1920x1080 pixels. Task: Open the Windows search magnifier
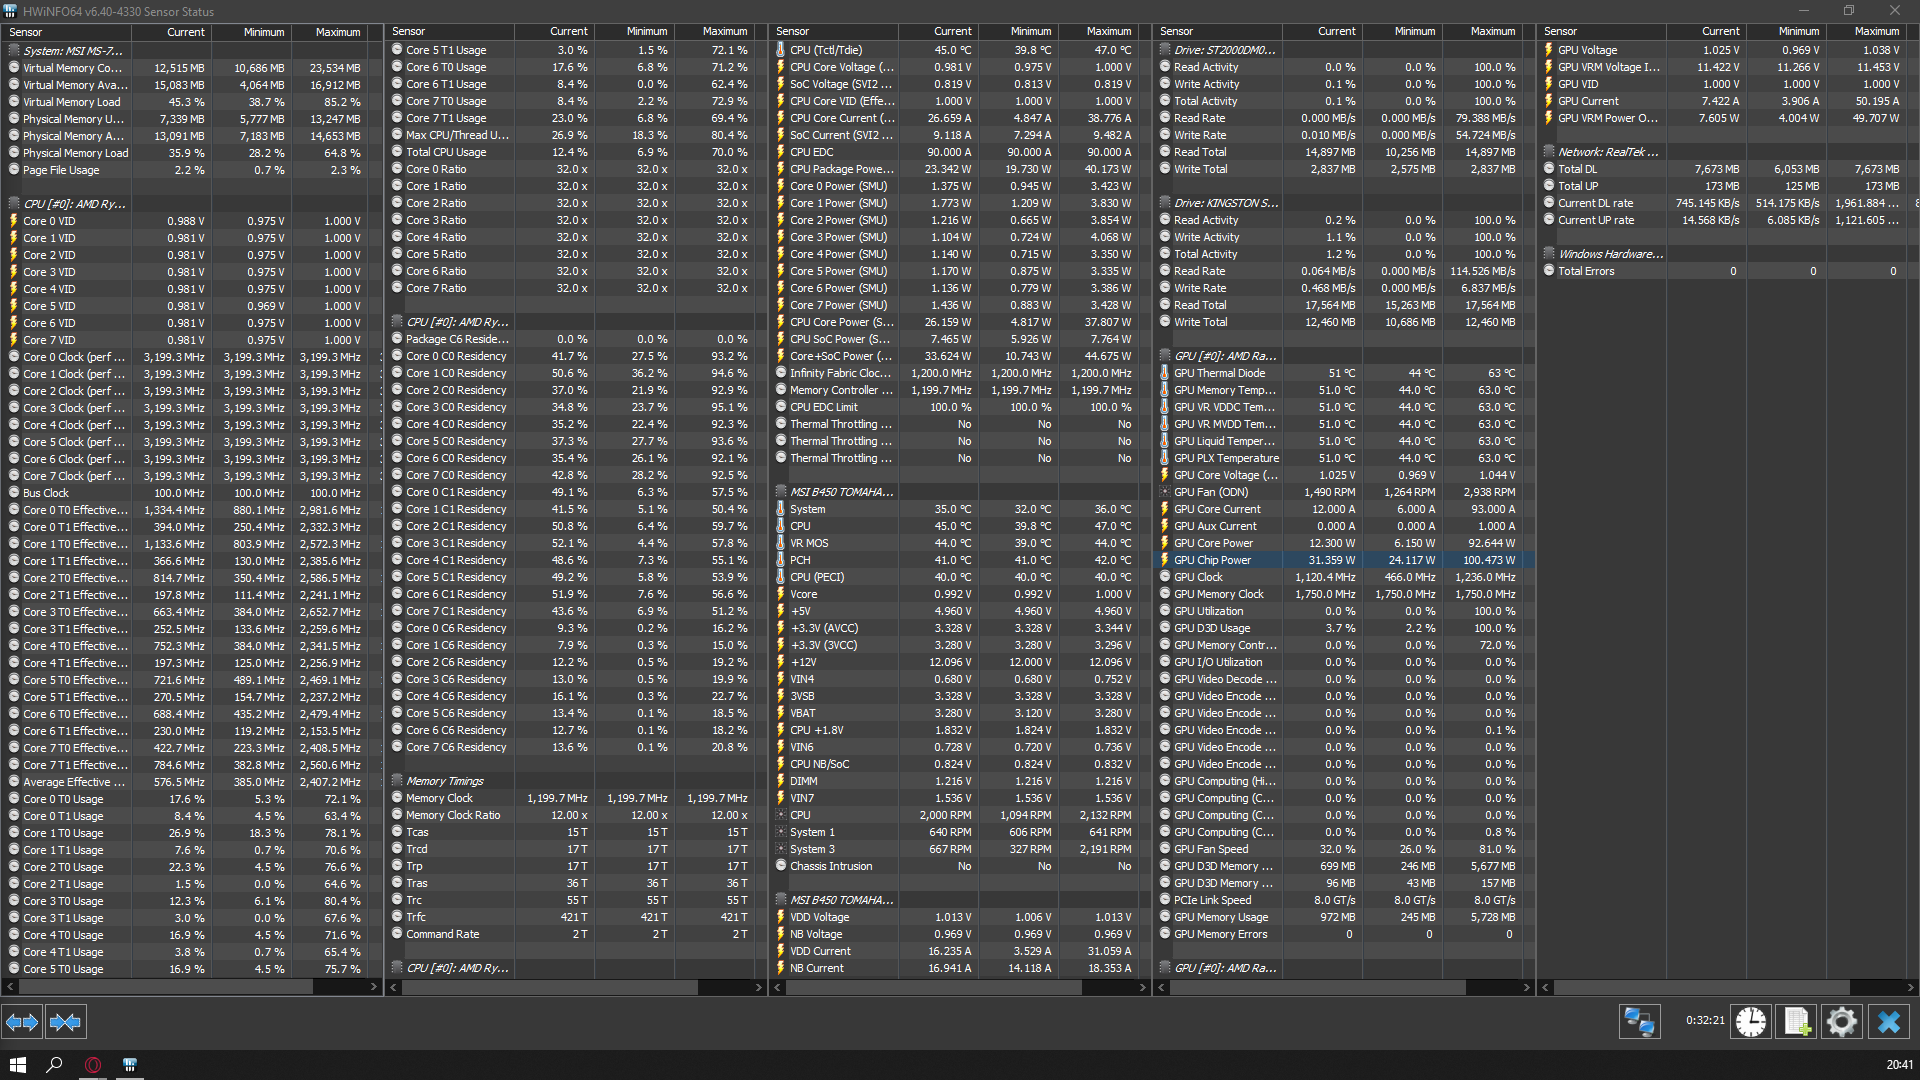point(55,1065)
